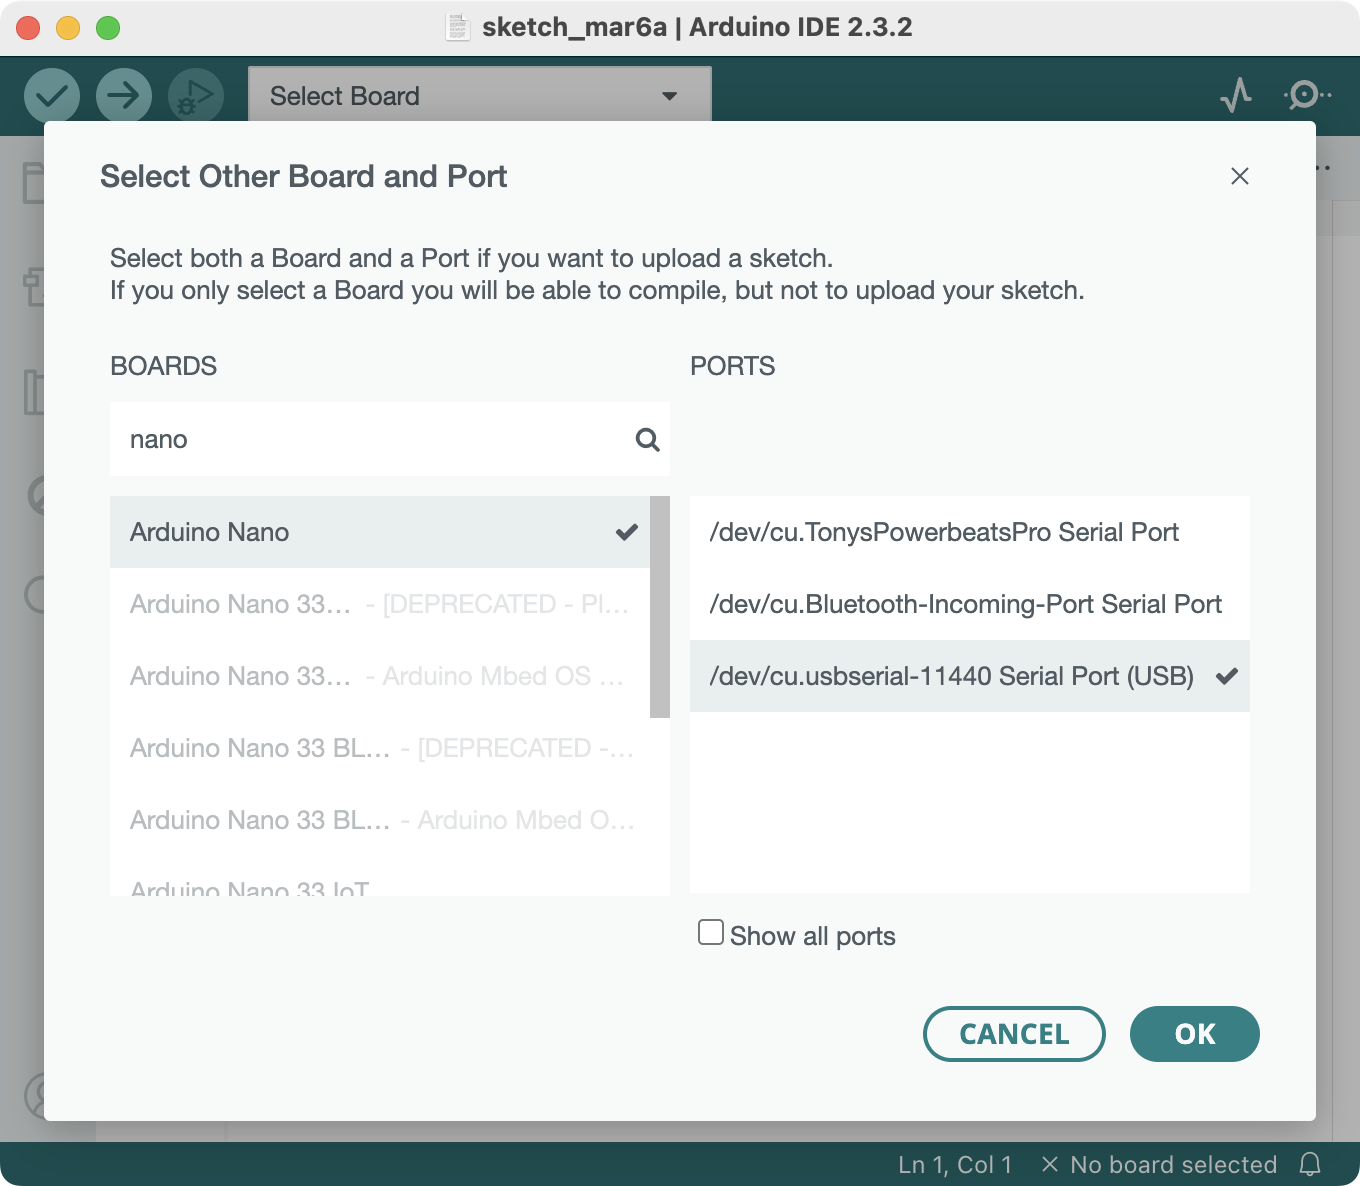Select Arduino Nano 33 deprecated Pl… entry
This screenshot has width=1360, height=1186.
pyautogui.click(x=380, y=604)
